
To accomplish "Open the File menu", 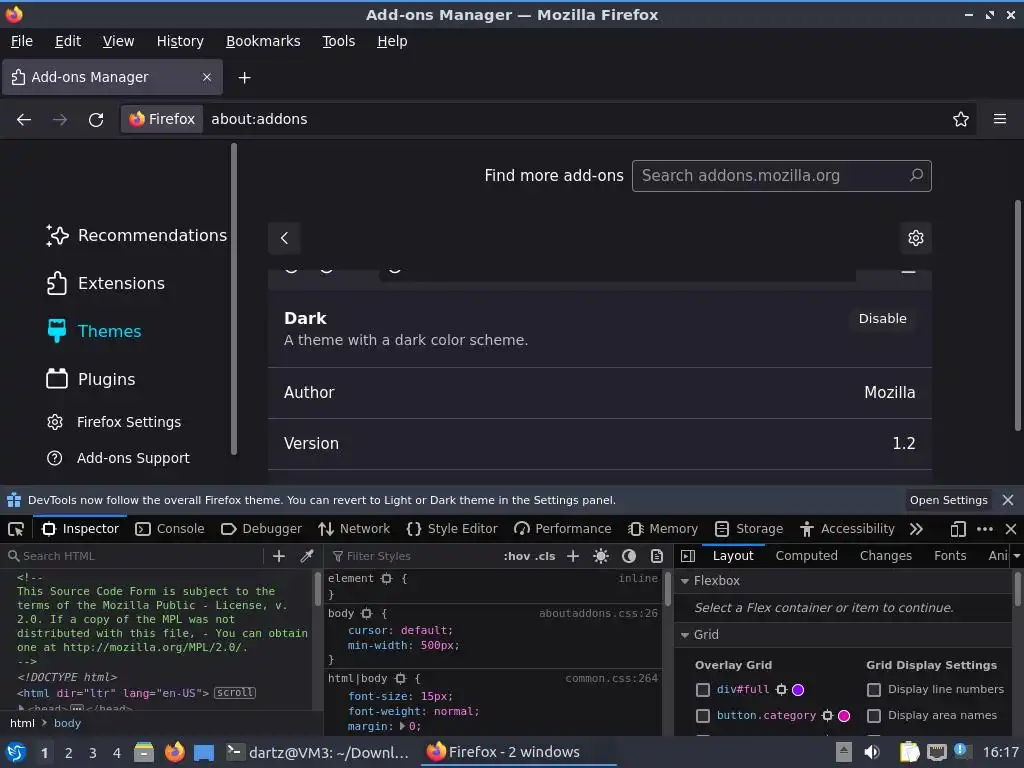I will pyautogui.click(x=22, y=41).
